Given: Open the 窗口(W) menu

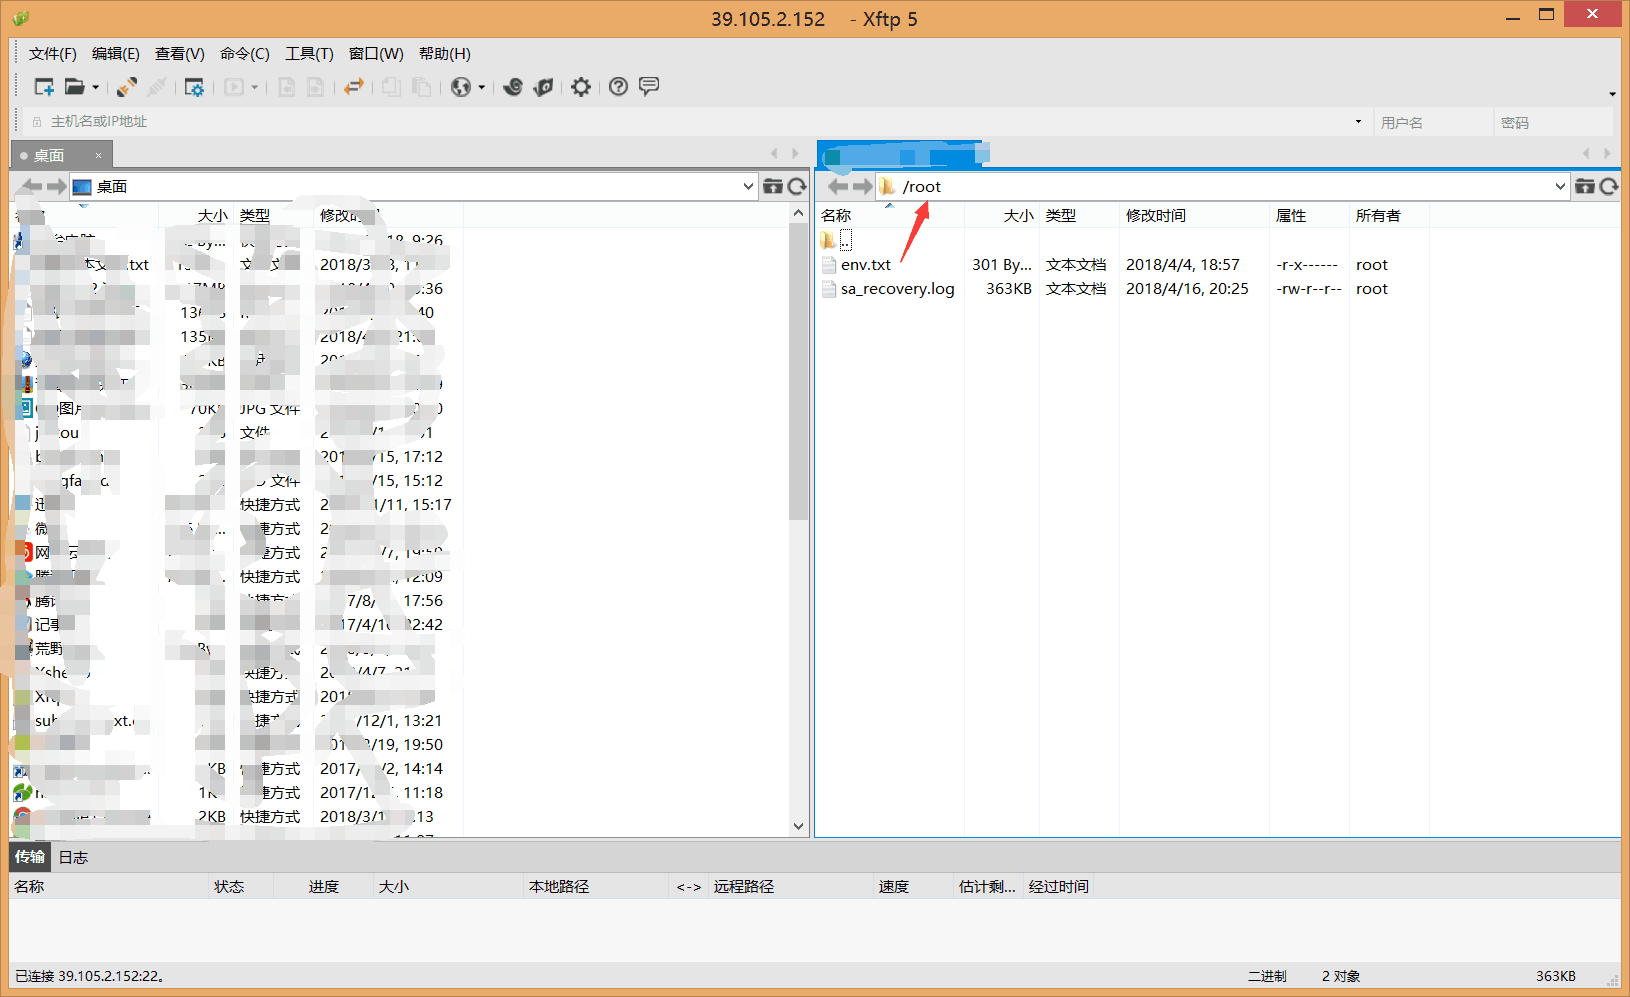Looking at the screenshot, I should 376,54.
